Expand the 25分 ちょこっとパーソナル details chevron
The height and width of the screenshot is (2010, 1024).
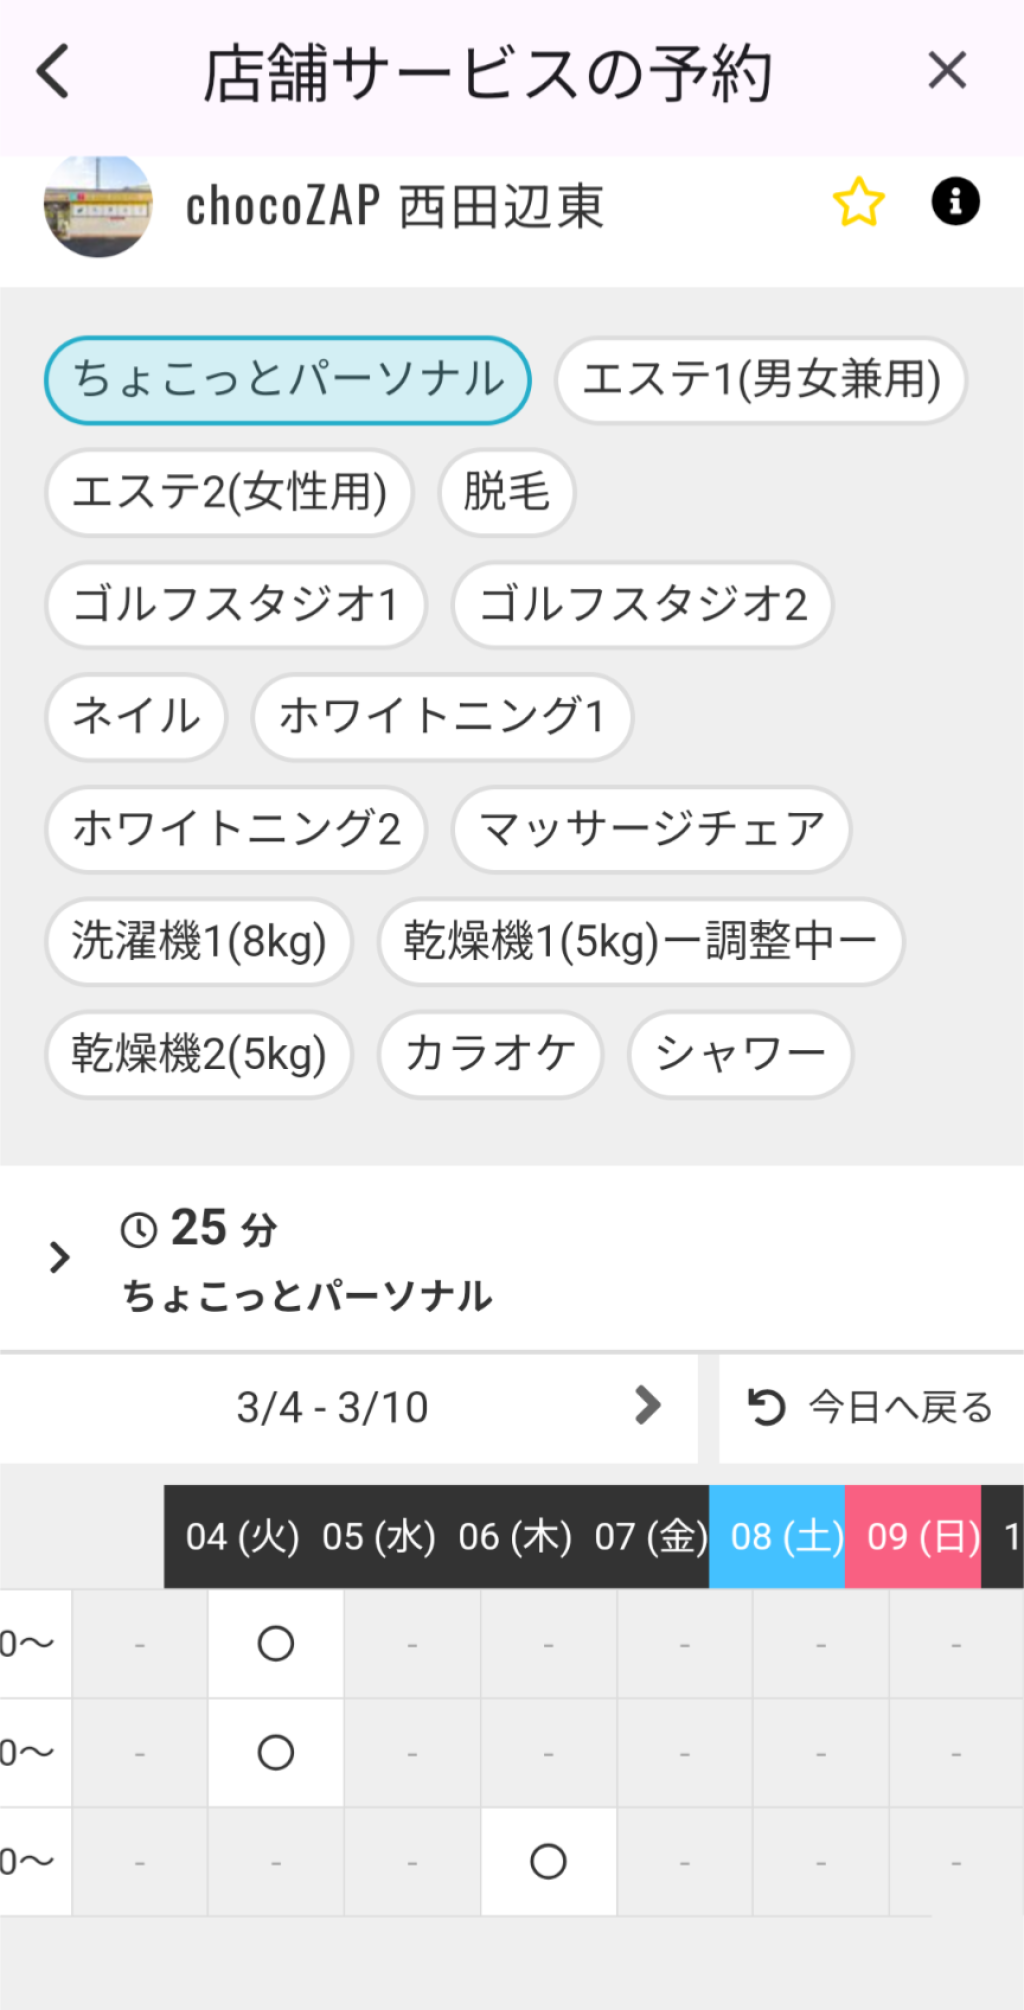pos(60,1257)
